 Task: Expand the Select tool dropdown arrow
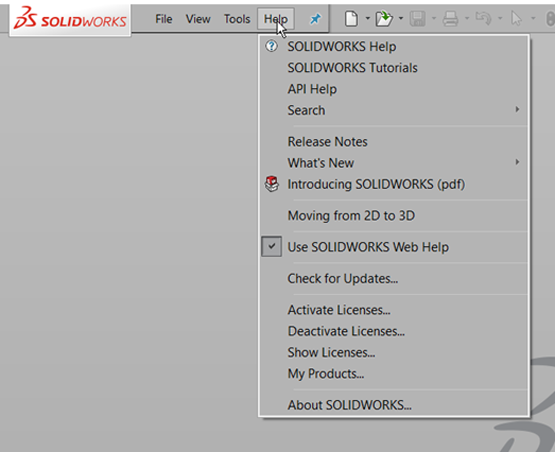coord(533,18)
